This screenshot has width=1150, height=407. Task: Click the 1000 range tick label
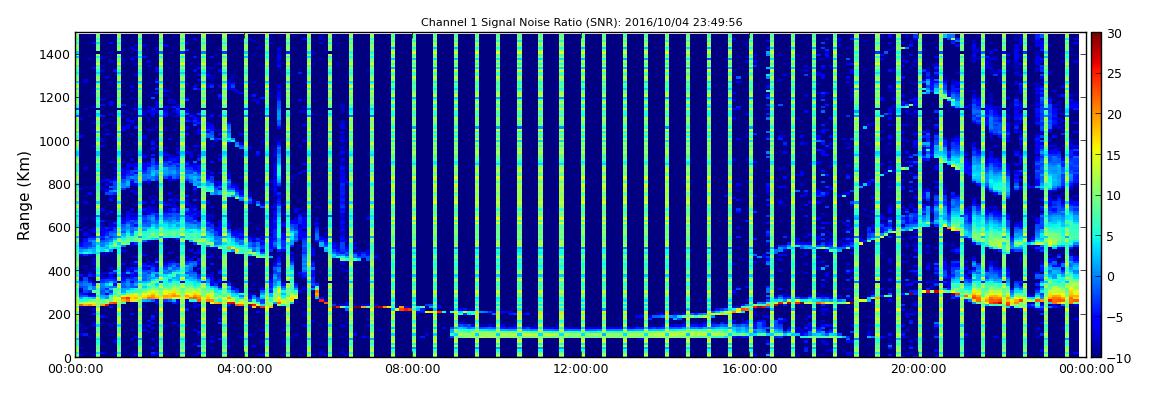55,141
